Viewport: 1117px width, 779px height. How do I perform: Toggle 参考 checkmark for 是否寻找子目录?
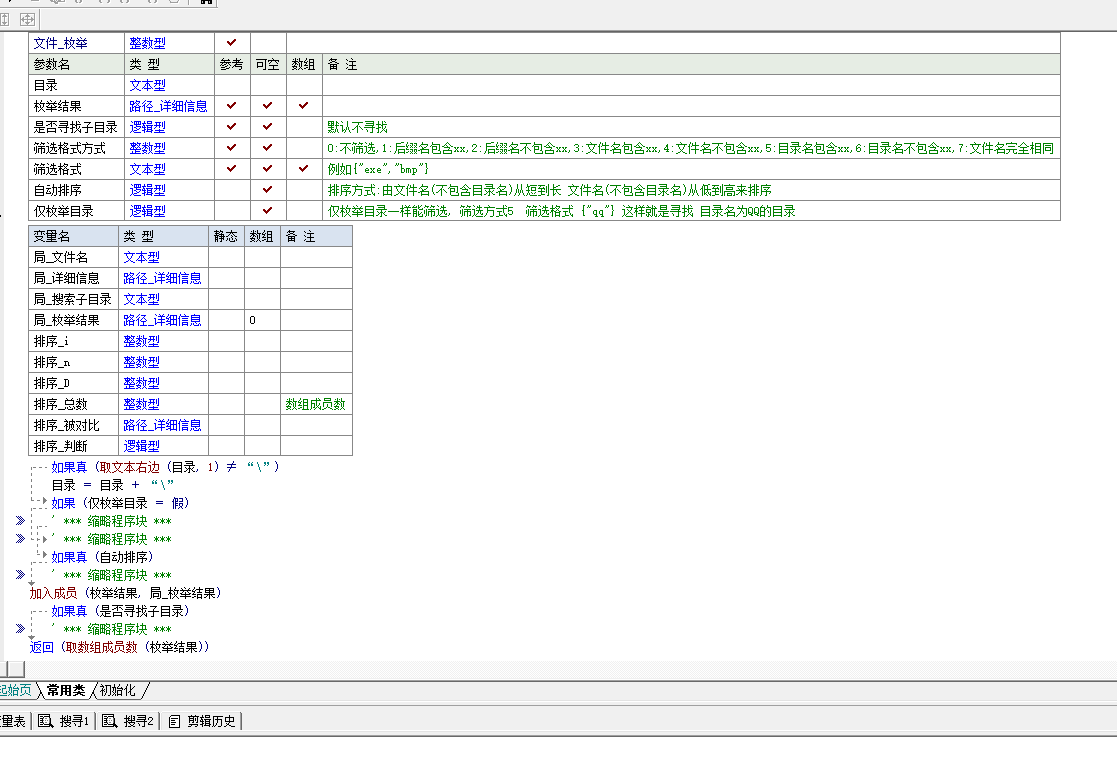(x=232, y=127)
